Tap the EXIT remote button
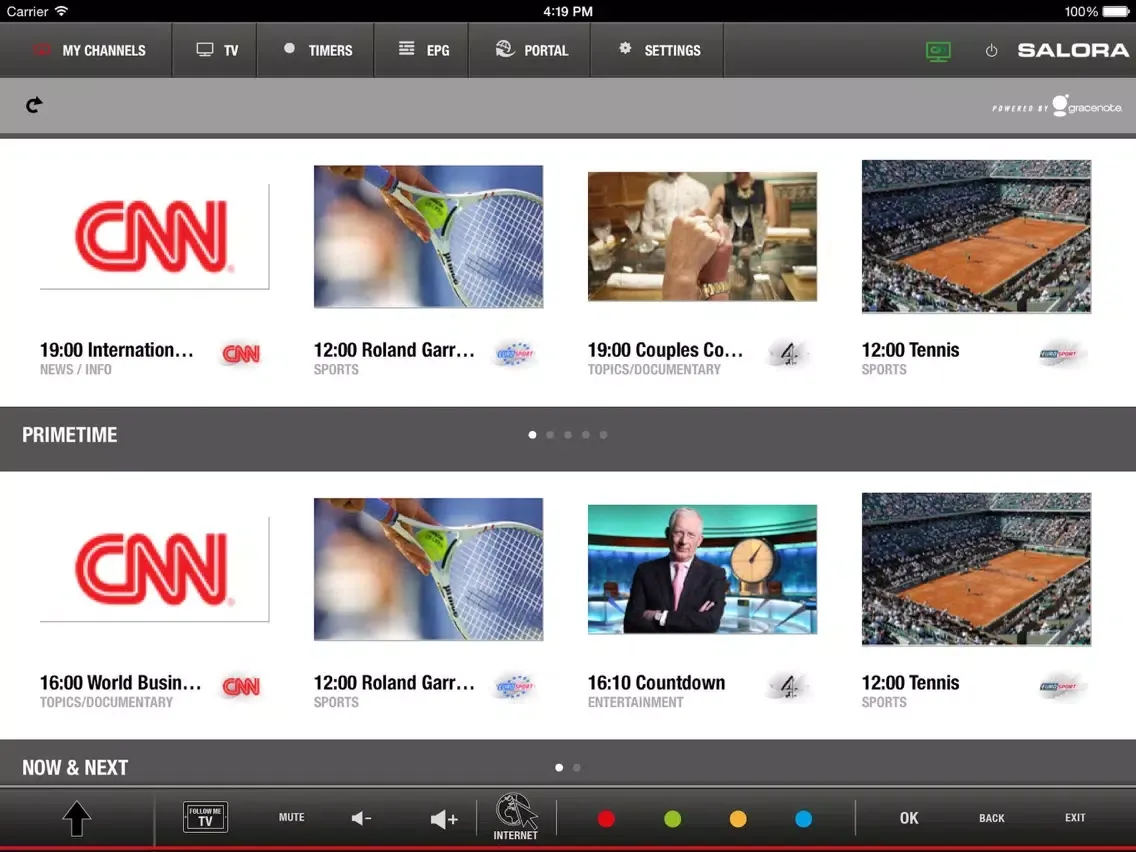The width and height of the screenshot is (1136, 852). pyautogui.click(x=1075, y=817)
